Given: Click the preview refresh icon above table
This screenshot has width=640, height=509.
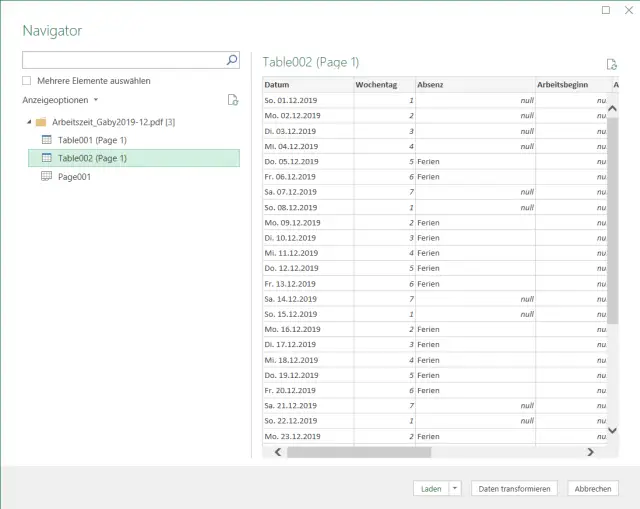Looking at the screenshot, I should coord(612,64).
